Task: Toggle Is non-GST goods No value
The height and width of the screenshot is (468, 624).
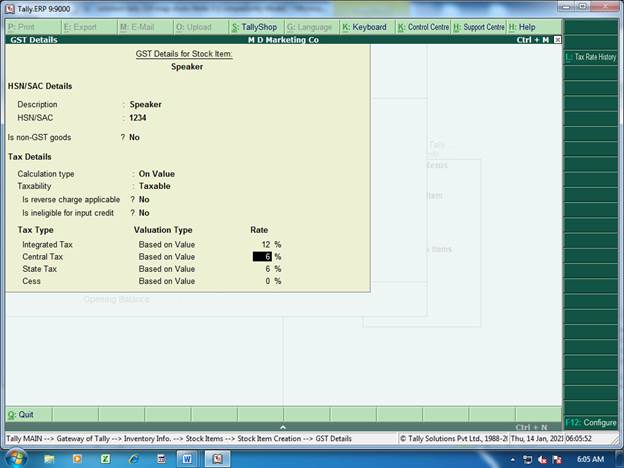Action: point(134,137)
